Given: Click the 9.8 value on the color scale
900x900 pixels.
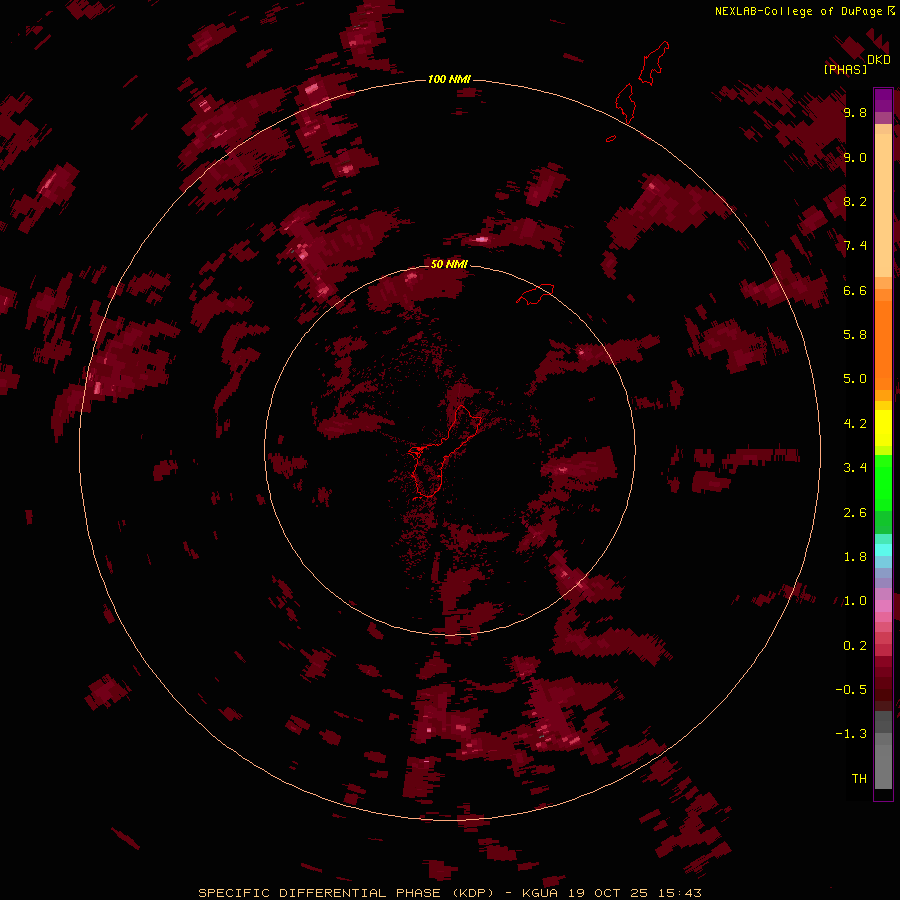Looking at the screenshot, I should click(855, 113).
